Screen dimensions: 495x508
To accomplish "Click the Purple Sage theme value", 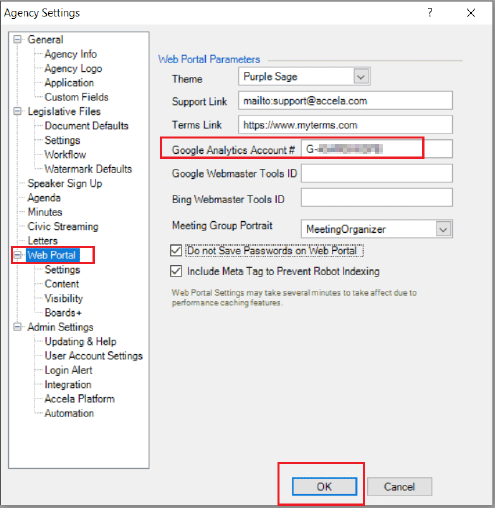I will [x=270, y=77].
